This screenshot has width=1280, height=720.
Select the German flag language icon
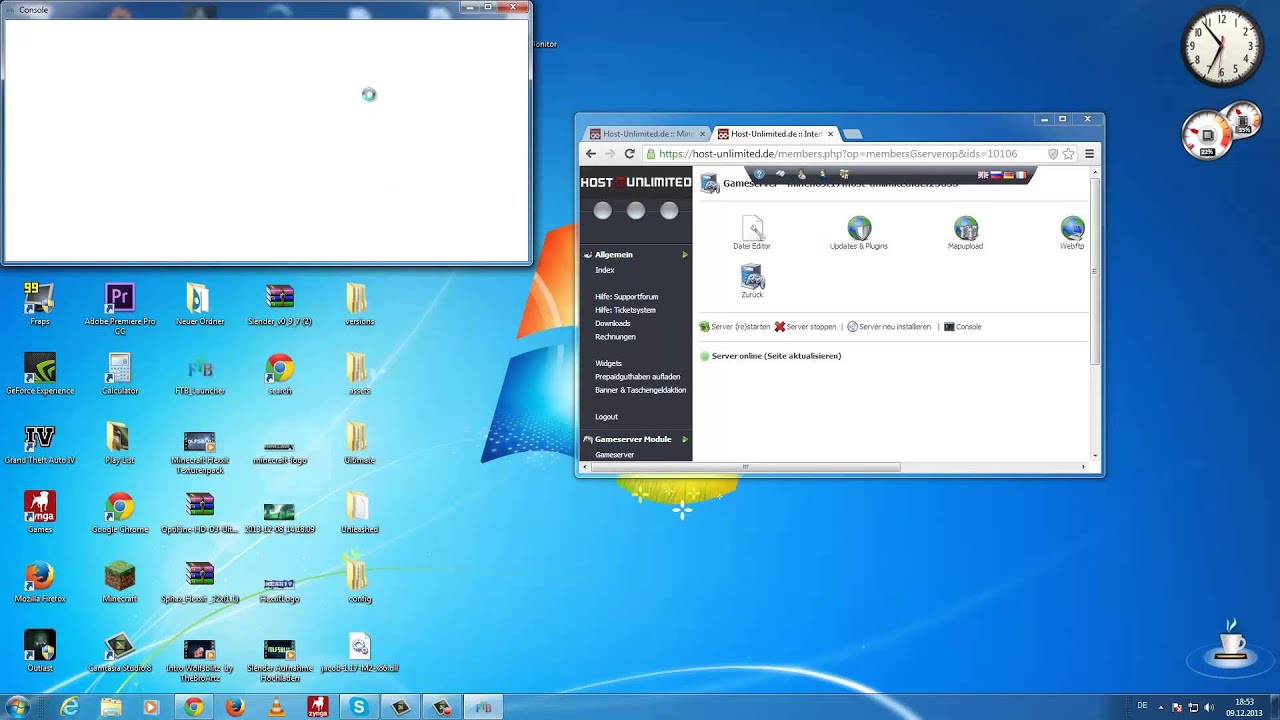point(1009,175)
